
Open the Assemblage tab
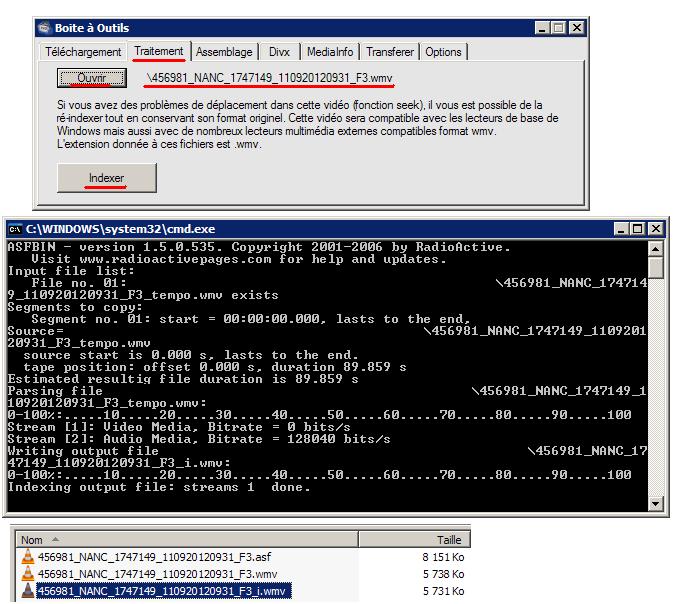(x=224, y=52)
